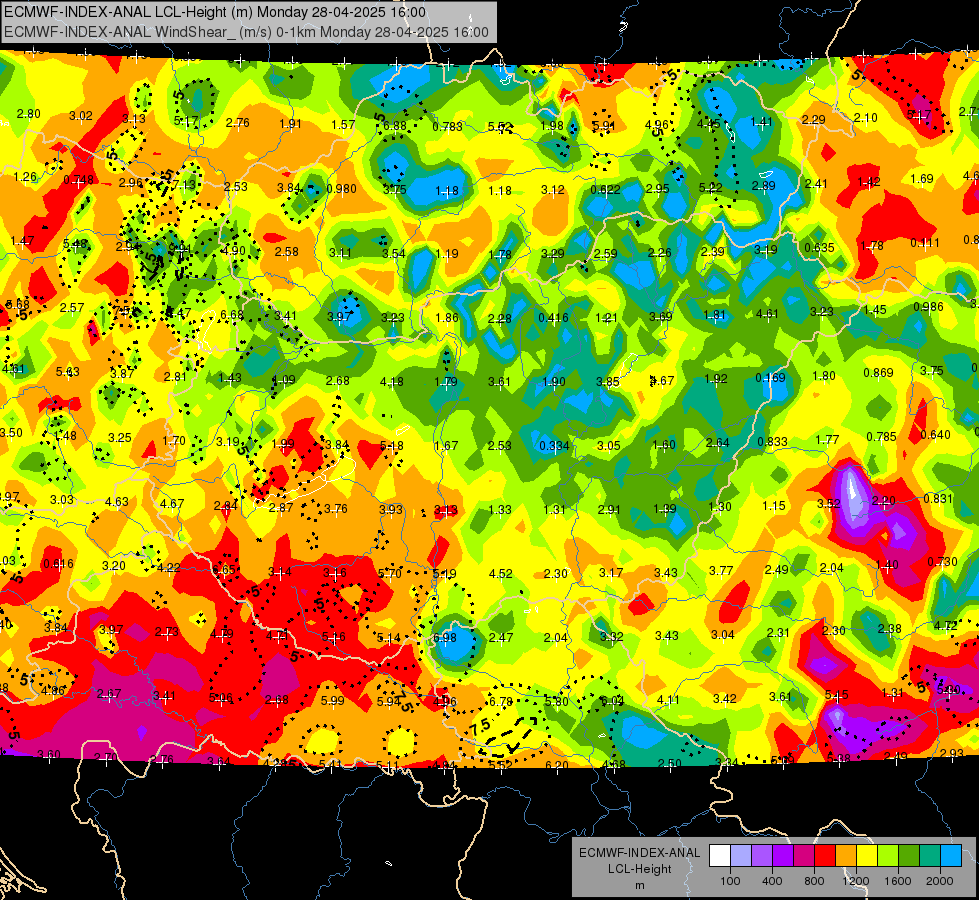Click the wind shear value 0.869
Viewport: 979px width, 900px height.
point(878,373)
